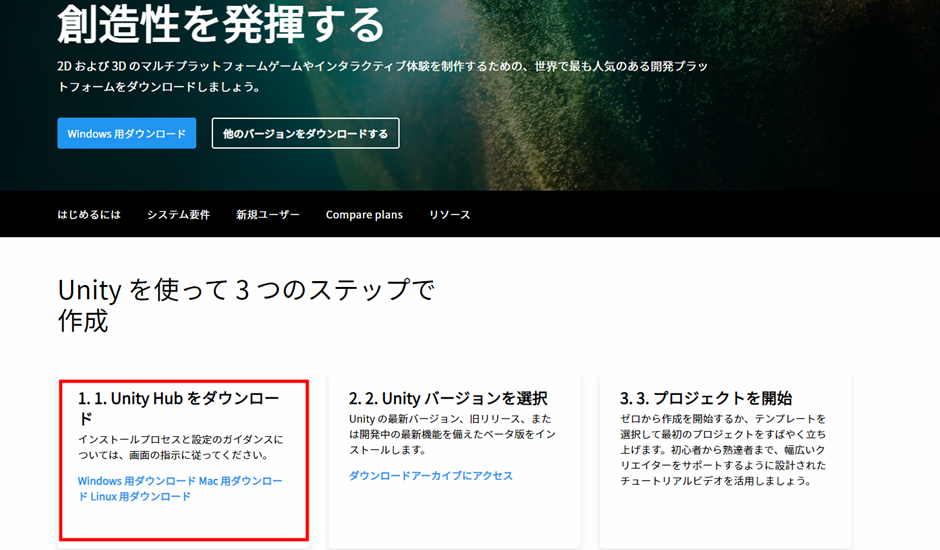The width and height of the screenshot is (940, 550).
Task: Click Windows 用ダウンロード link in Unity Hub card
Action: pyautogui.click(x=136, y=481)
